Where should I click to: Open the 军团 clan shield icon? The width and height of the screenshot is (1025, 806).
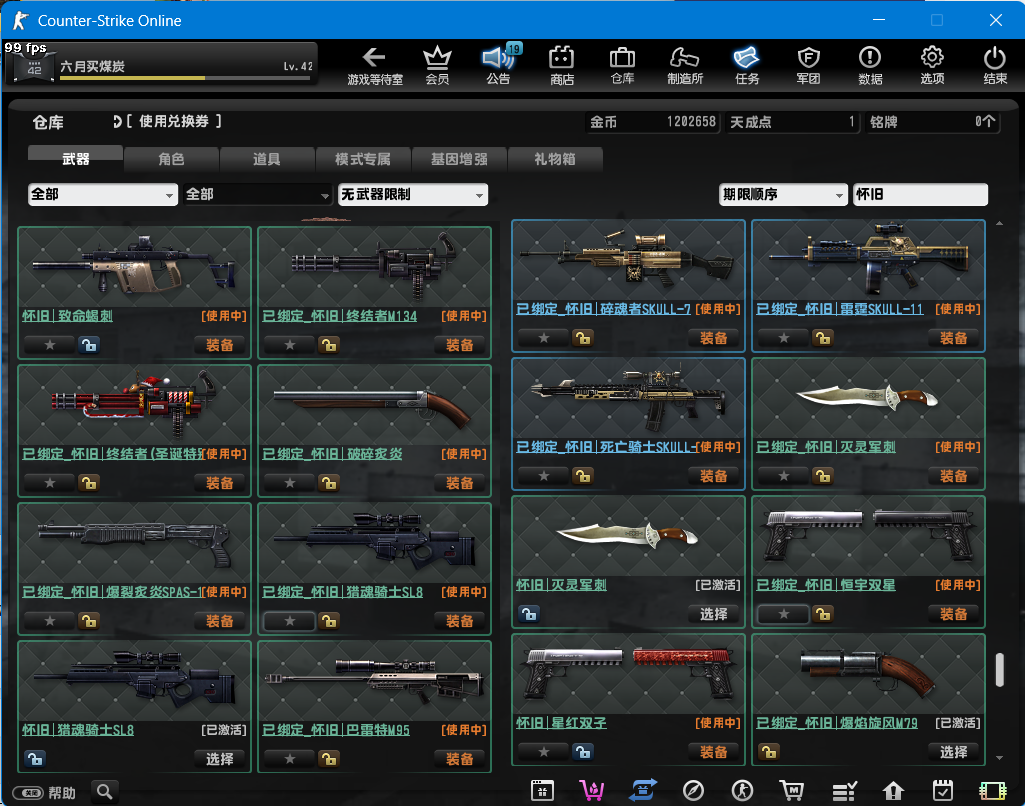click(x=809, y=65)
